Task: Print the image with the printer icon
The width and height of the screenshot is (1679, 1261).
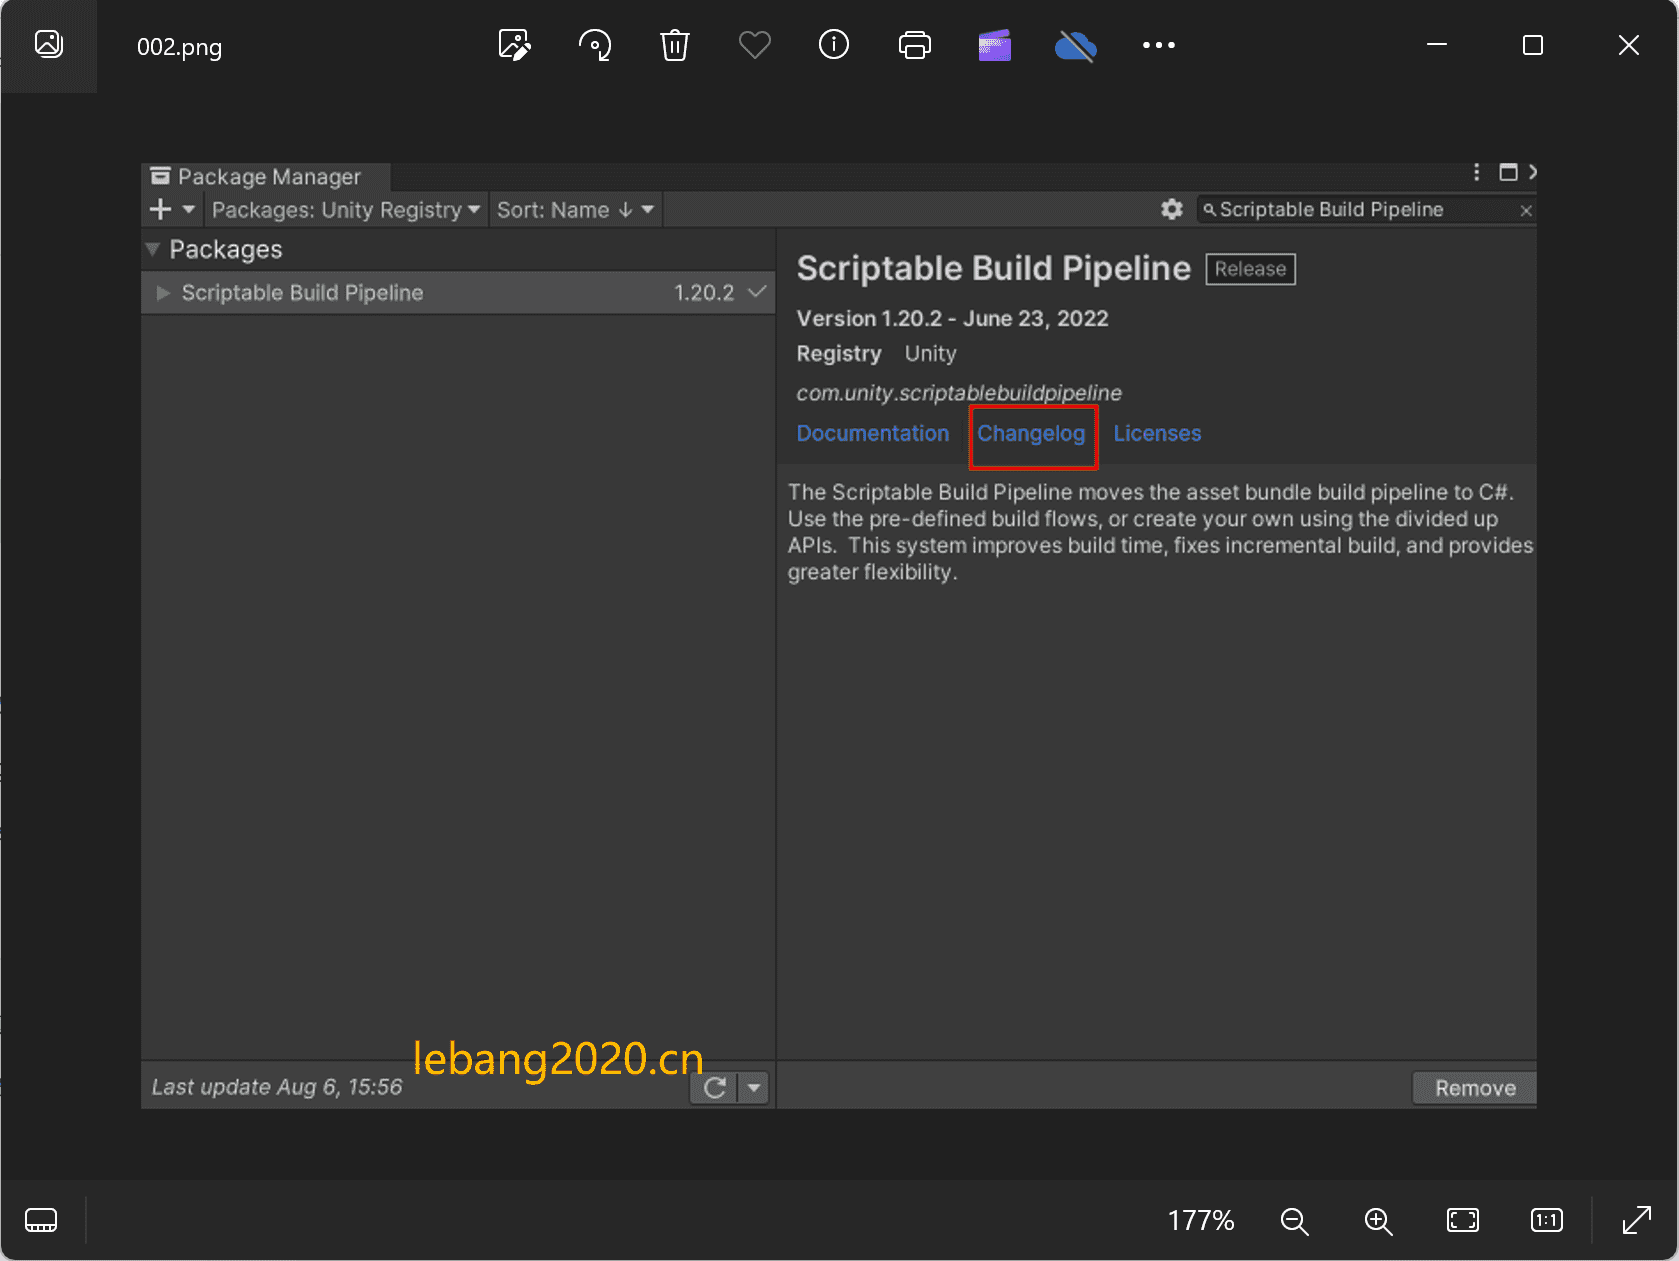Action: click(914, 45)
